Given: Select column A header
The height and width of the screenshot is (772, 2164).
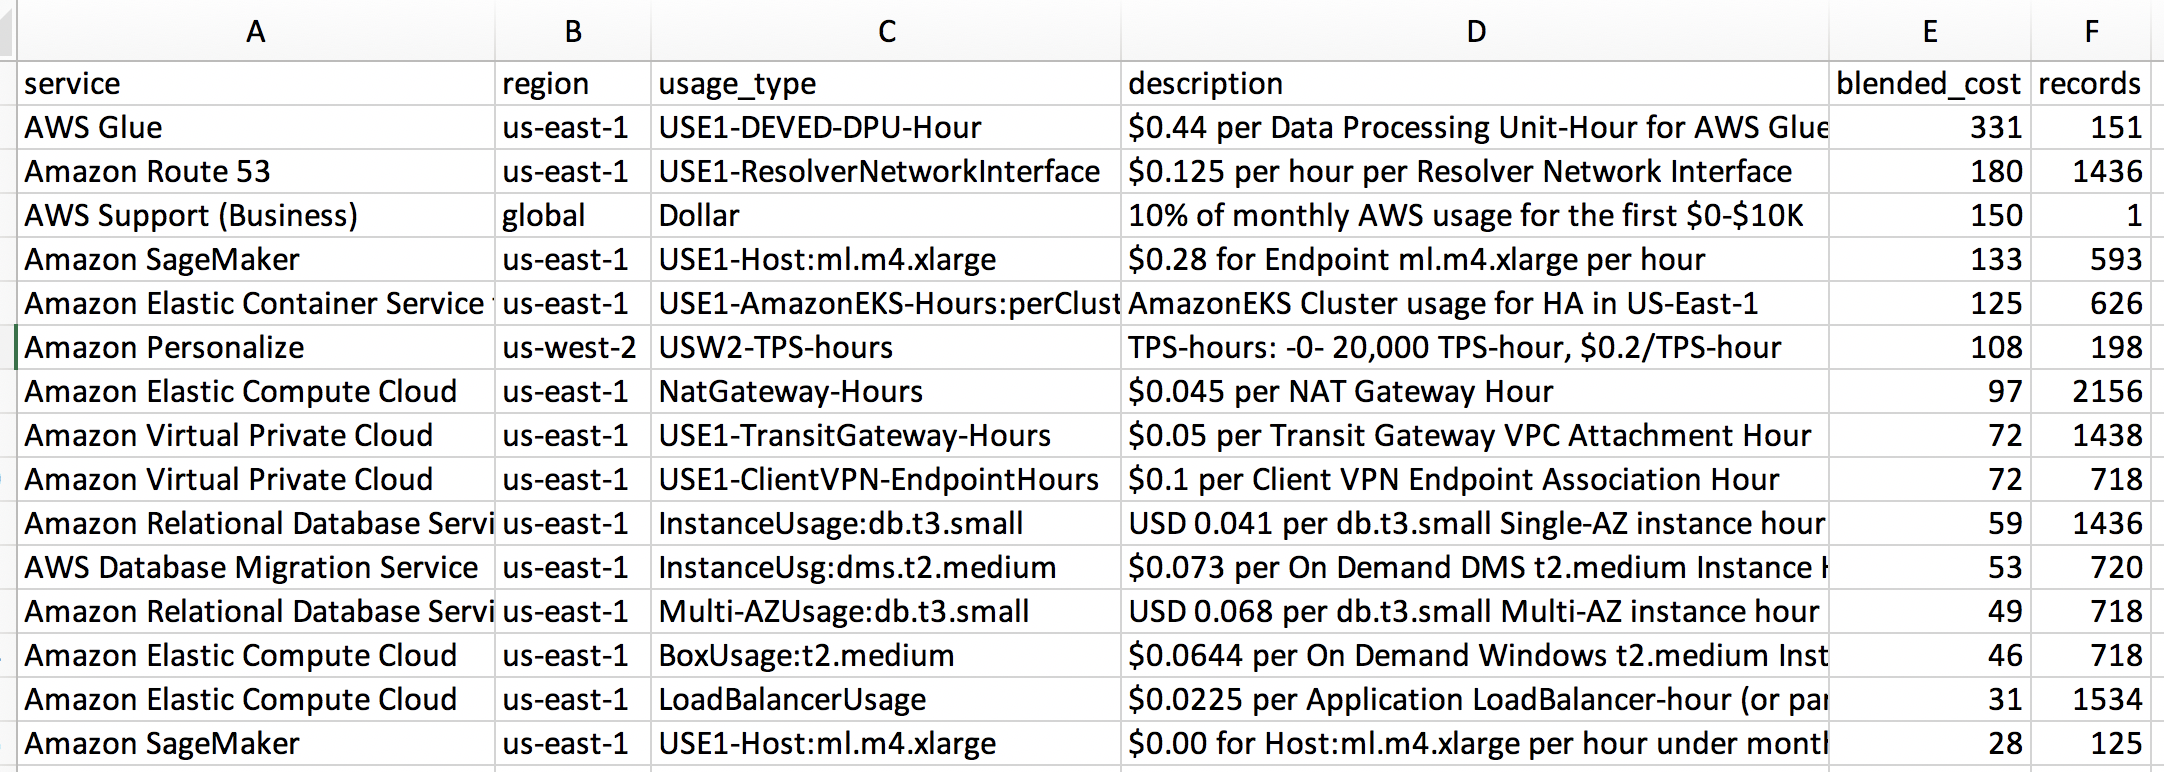Looking at the screenshot, I should pyautogui.click(x=256, y=31).
